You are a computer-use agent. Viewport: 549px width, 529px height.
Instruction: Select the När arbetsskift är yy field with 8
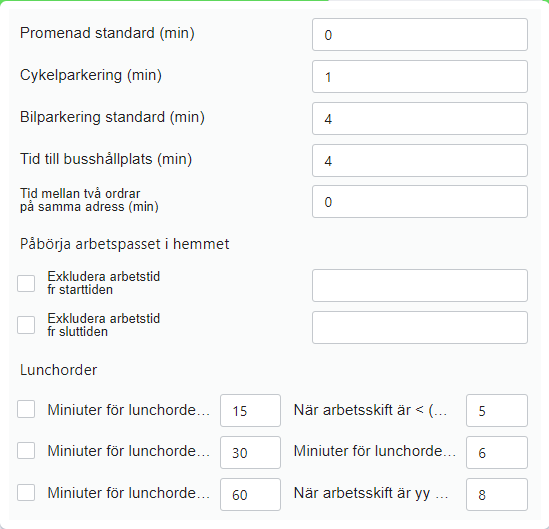coord(497,495)
